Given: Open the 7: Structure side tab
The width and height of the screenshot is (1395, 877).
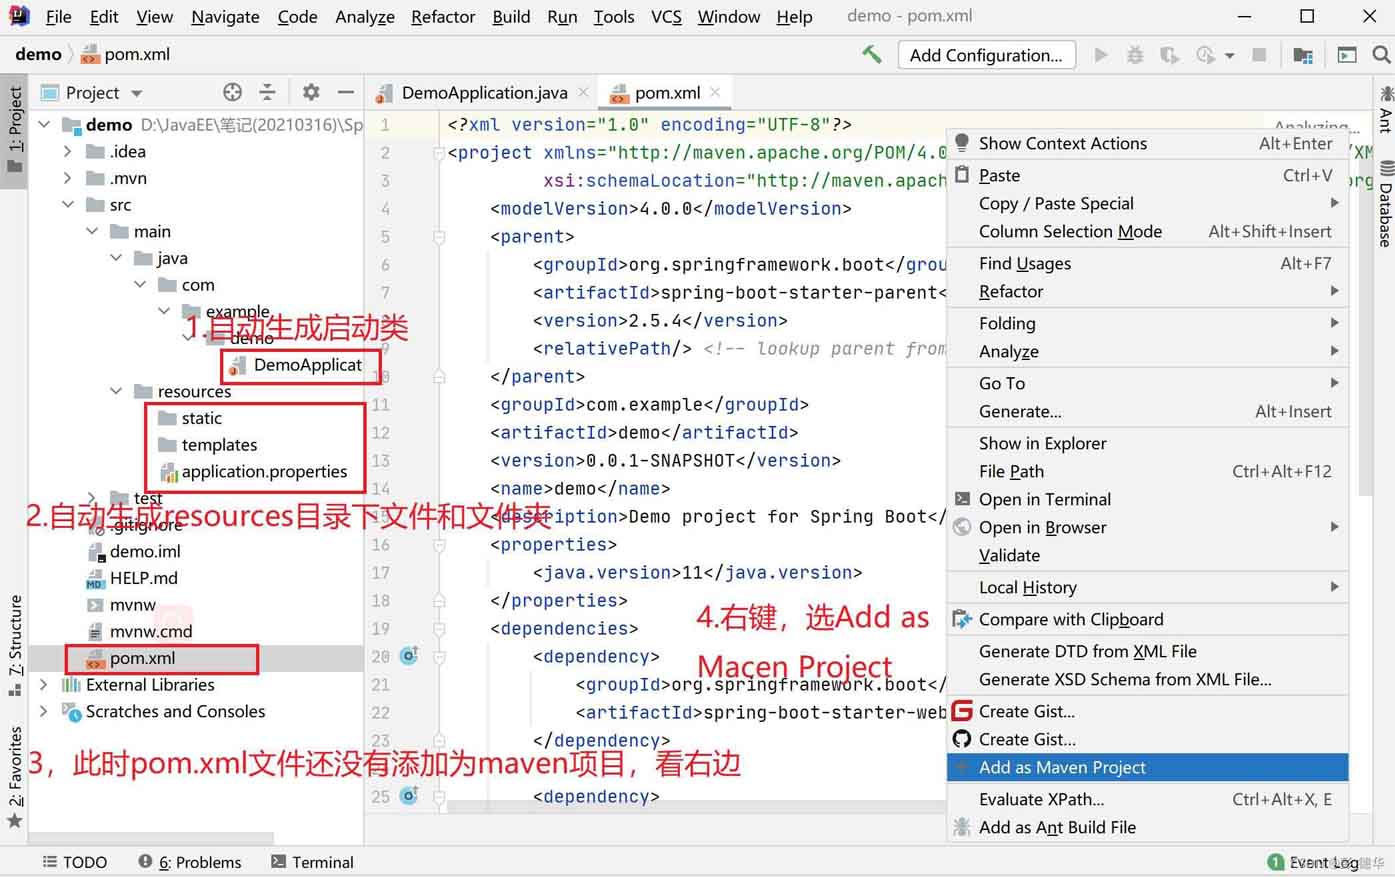Looking at the screenshot, I should 14,645.
